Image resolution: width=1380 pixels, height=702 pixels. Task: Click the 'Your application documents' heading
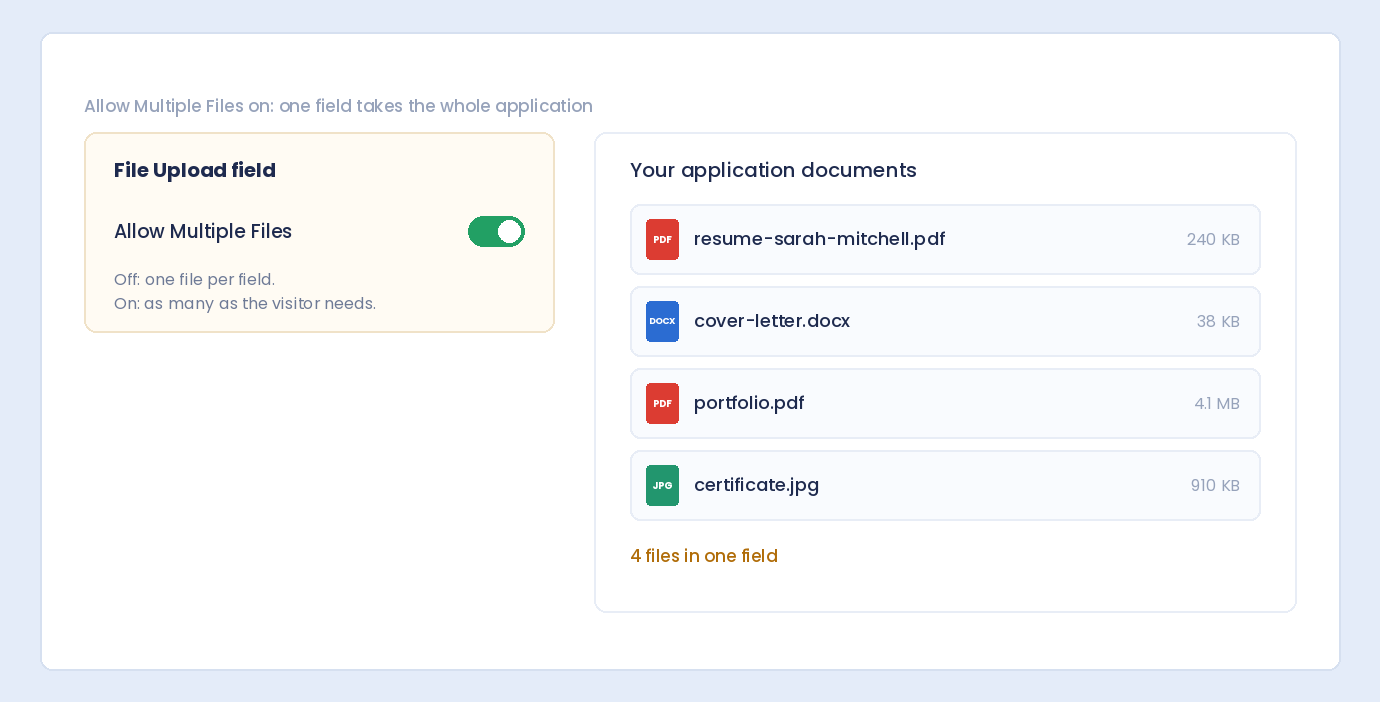click(773, 170)
